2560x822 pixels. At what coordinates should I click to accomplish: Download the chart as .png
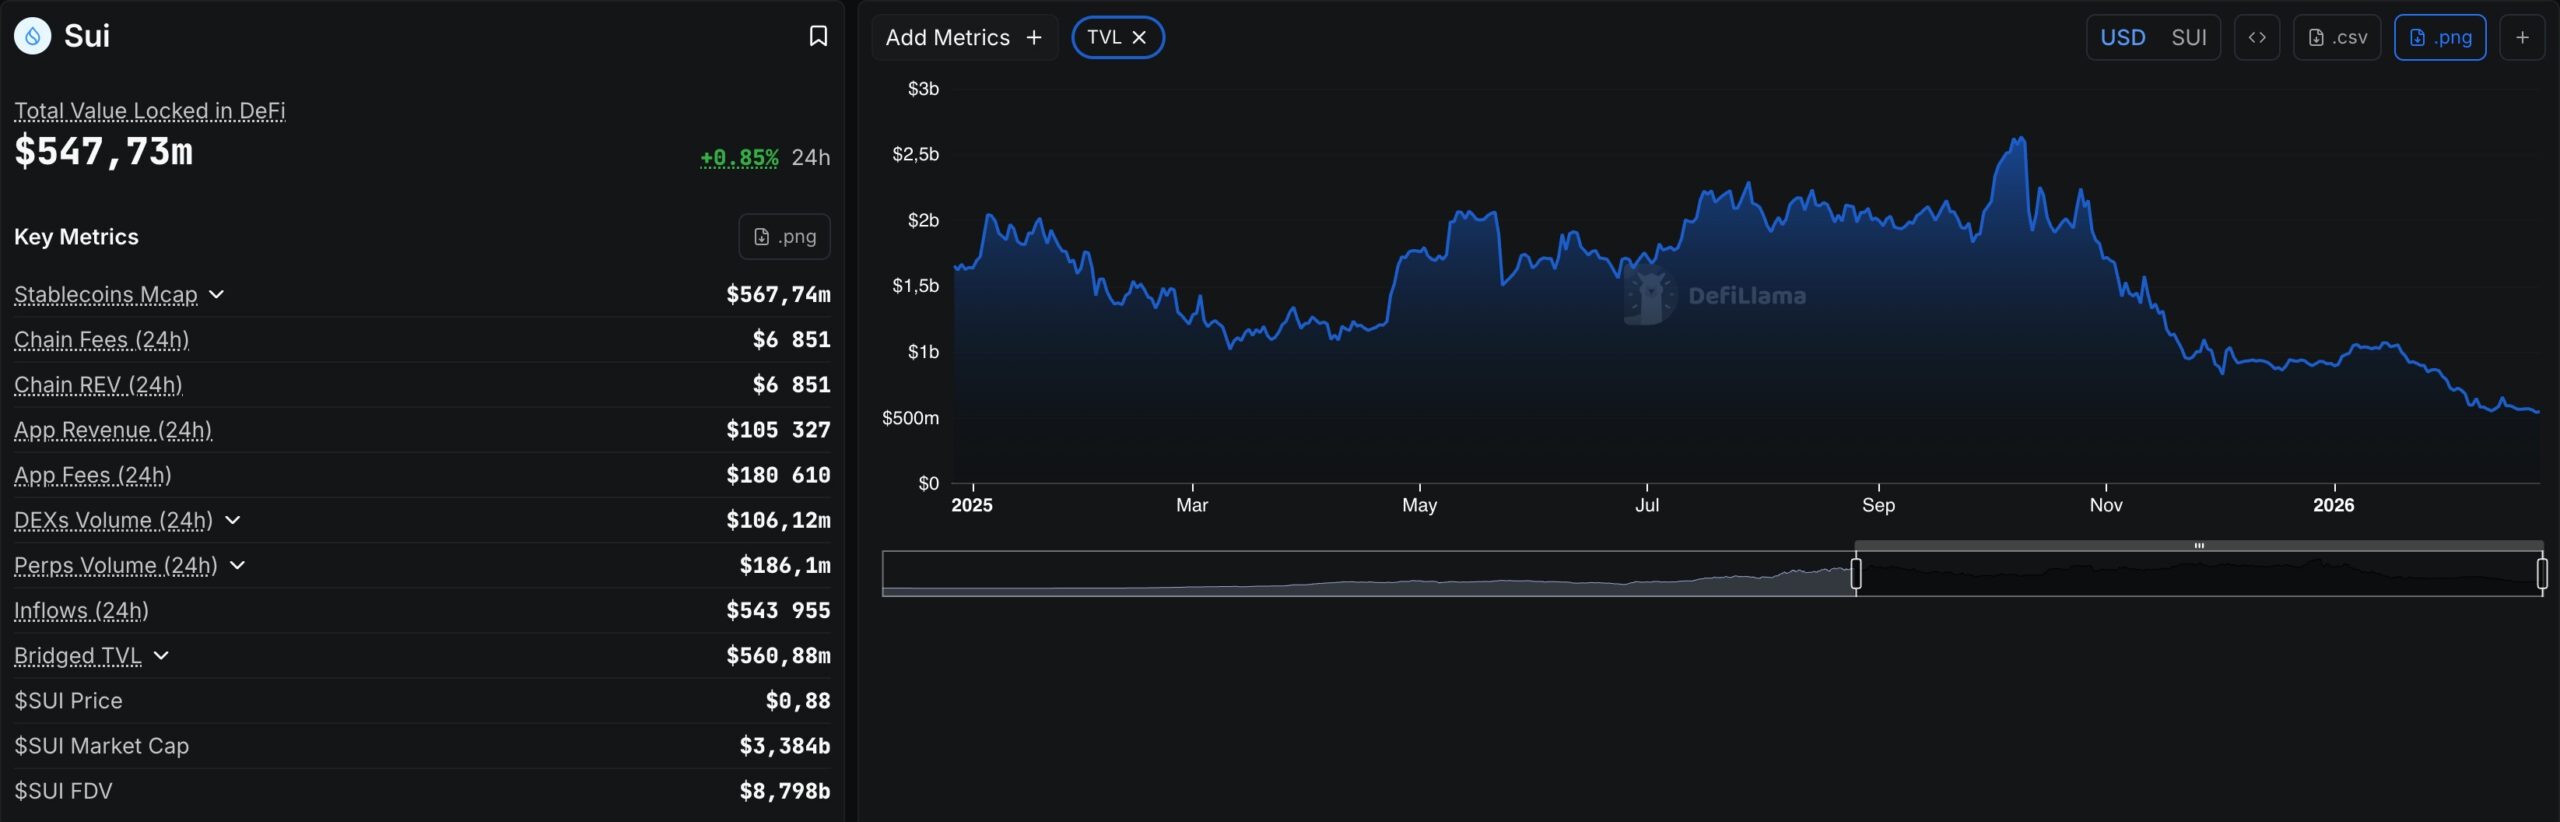point(2440,38)
